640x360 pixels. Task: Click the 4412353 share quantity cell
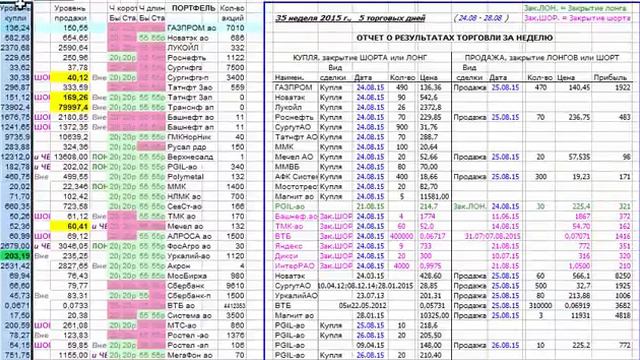click(x=232, y=306)
